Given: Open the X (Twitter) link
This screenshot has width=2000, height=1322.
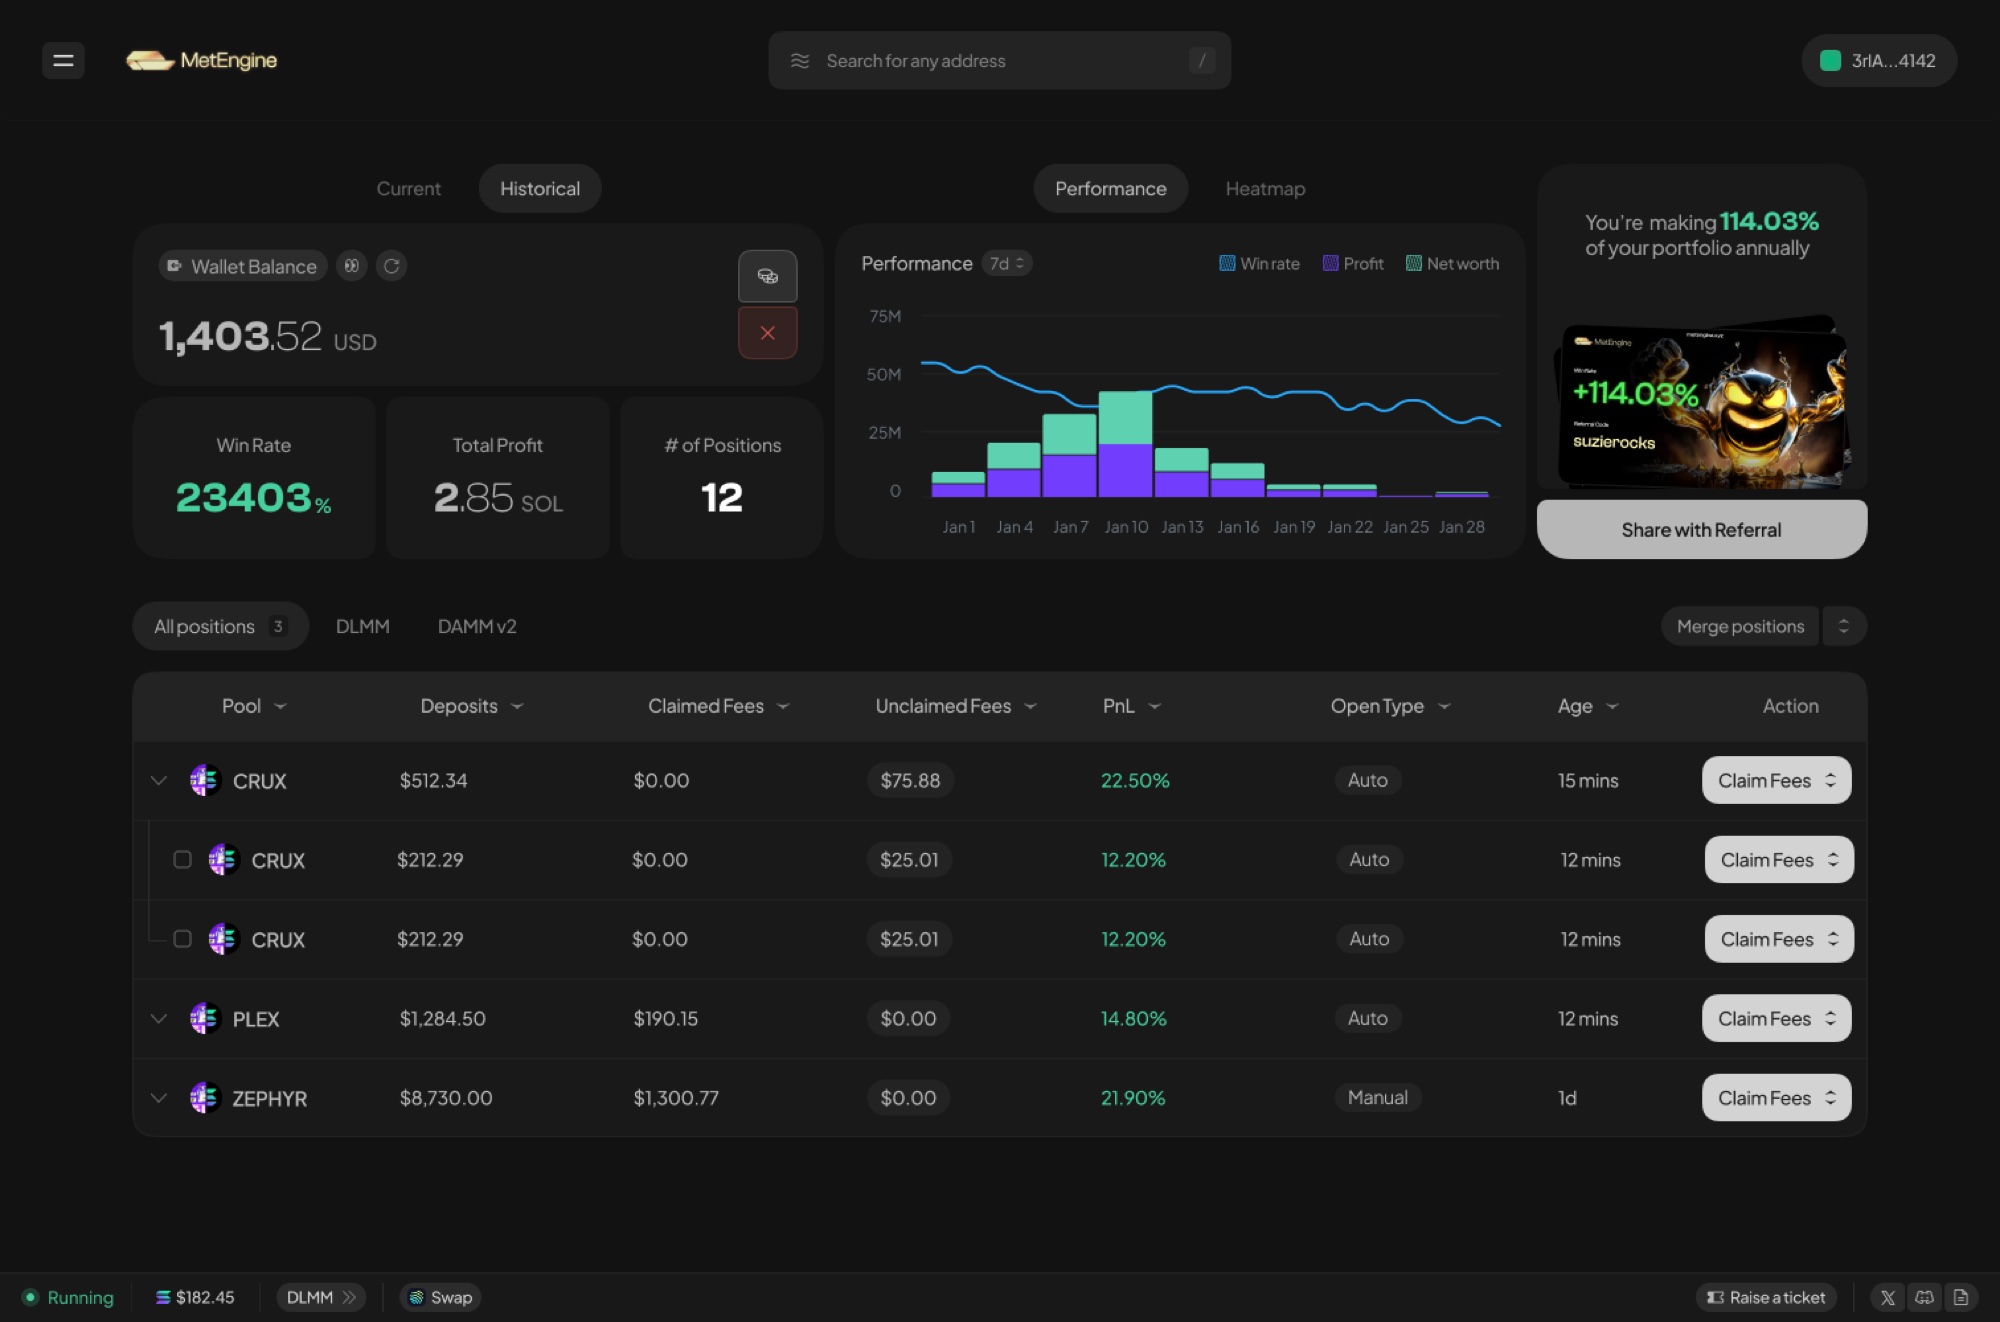Looking at the screenshot, I should tap(1887, 1297).
